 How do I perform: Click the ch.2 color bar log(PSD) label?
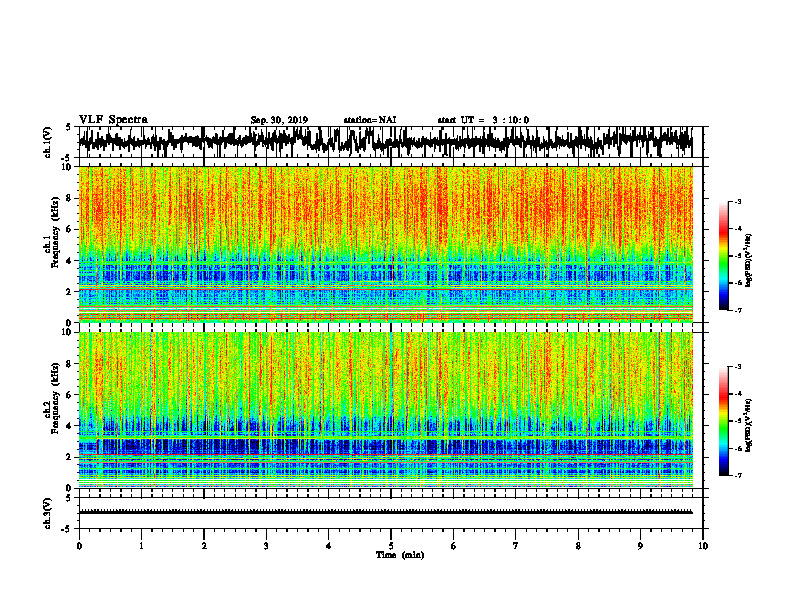click(x=748, y=425)
